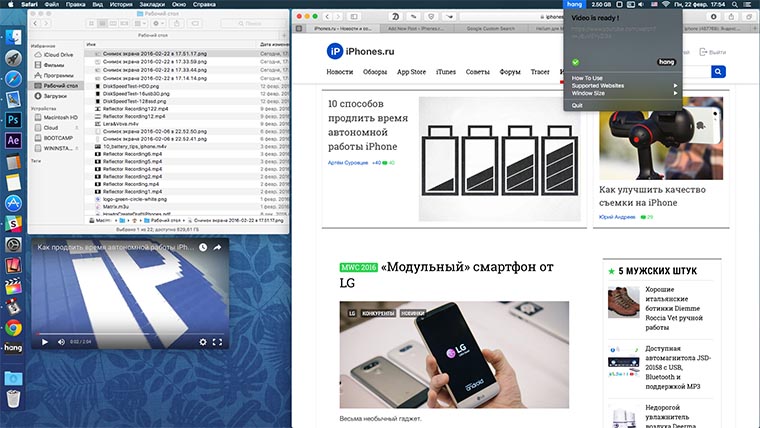Open Launchpad rocket icon in the Dock

coord(13,58)
